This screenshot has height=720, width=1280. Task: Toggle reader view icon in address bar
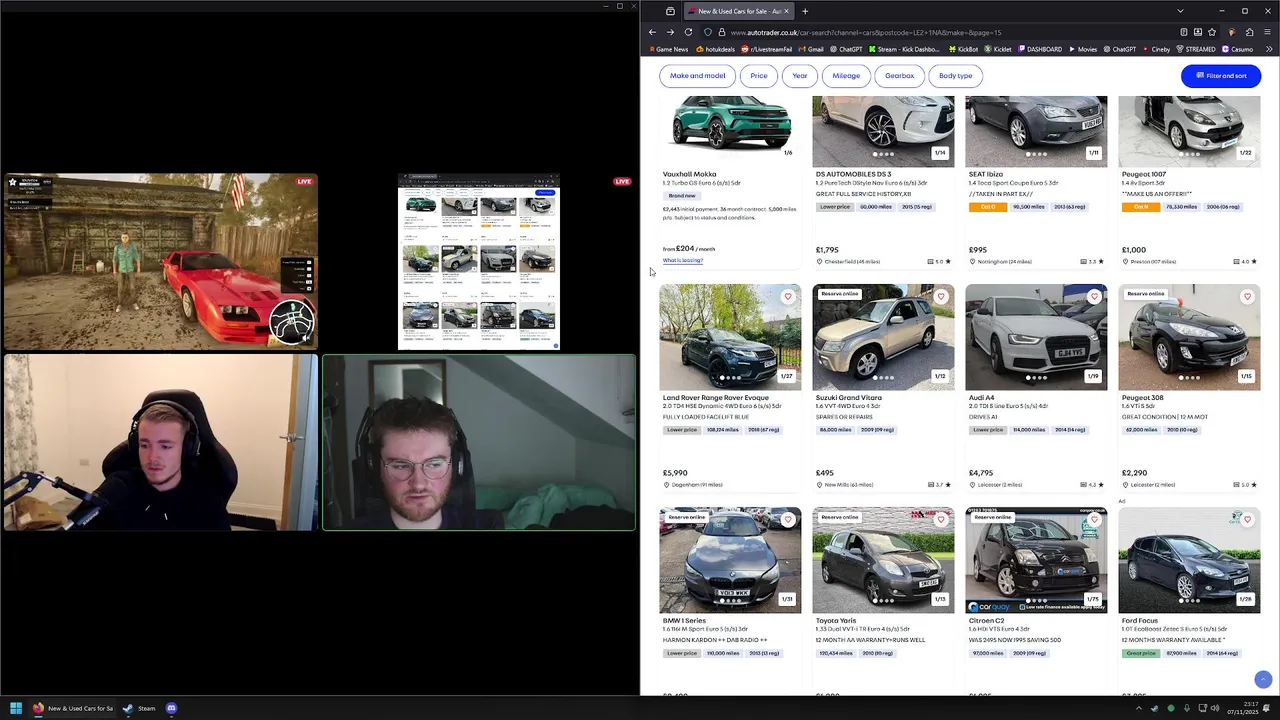point(1184,32)
